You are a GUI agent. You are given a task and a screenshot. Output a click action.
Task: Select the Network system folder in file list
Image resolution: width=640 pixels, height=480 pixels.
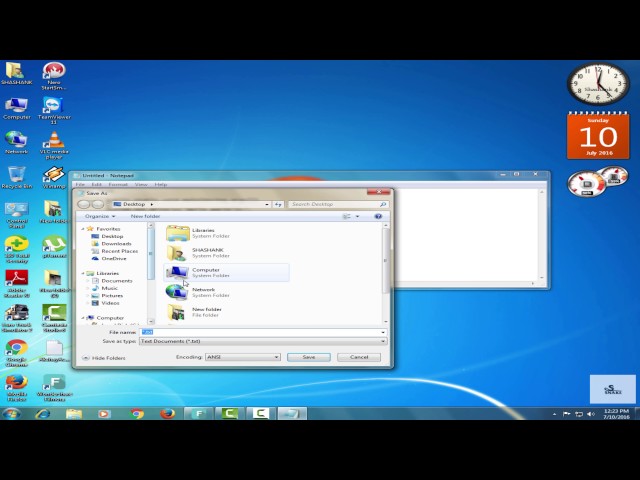click(x=227, y=292)
